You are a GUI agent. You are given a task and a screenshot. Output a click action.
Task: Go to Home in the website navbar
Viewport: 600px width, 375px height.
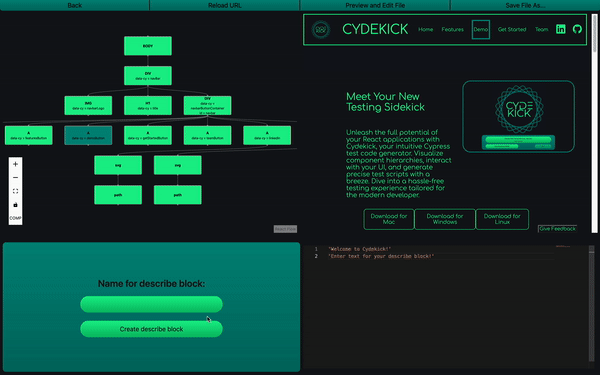(x=426, y=29)
